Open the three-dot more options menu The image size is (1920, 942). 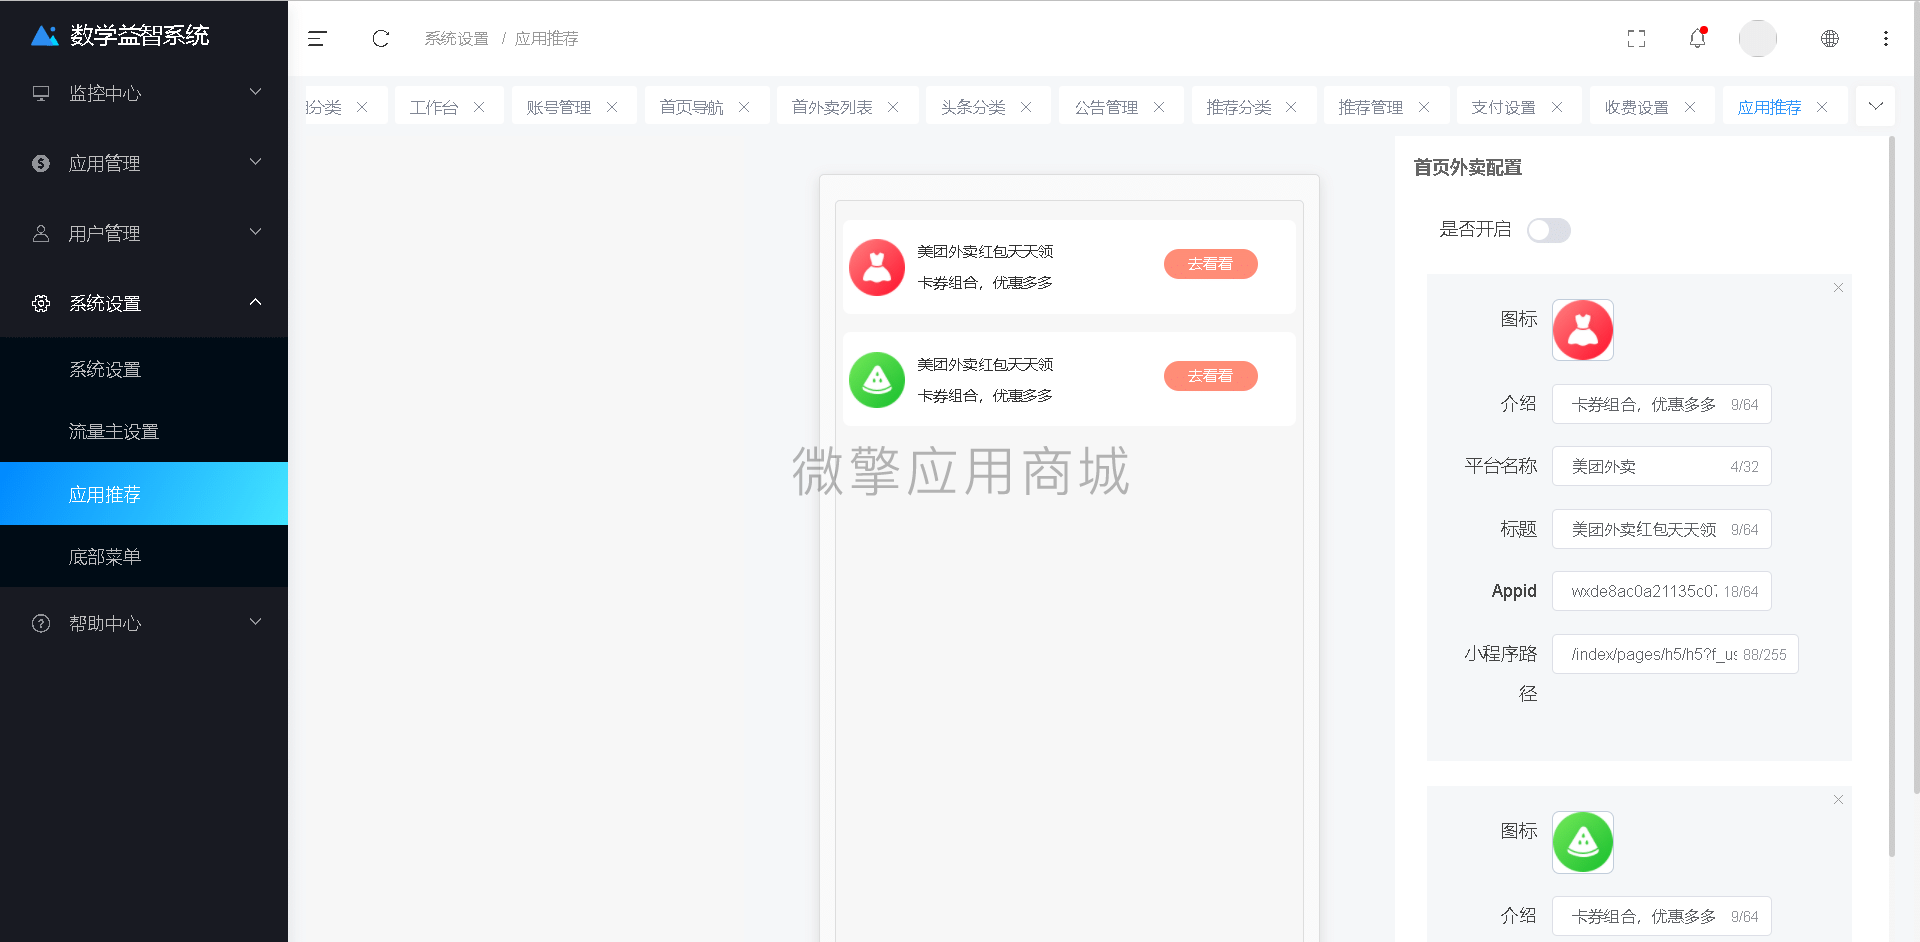click(1886, 39)
